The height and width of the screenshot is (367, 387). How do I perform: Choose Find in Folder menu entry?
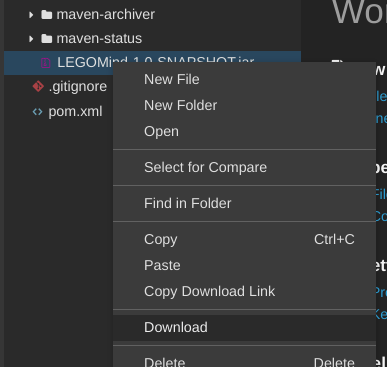coord(244,203)
